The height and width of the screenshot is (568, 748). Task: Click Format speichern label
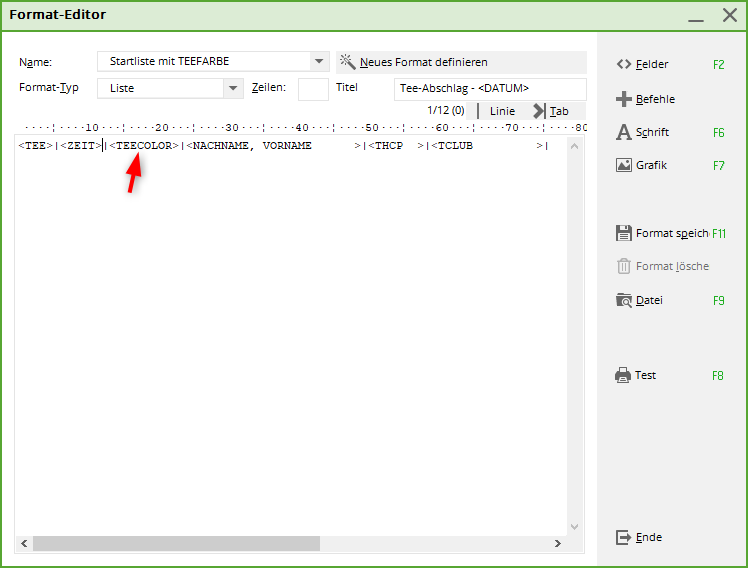(x=672, y=233)
